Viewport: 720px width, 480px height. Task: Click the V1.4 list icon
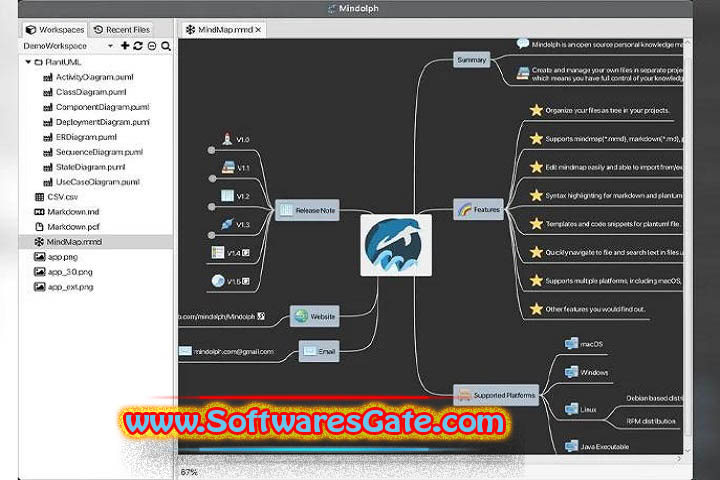(218, 253)
